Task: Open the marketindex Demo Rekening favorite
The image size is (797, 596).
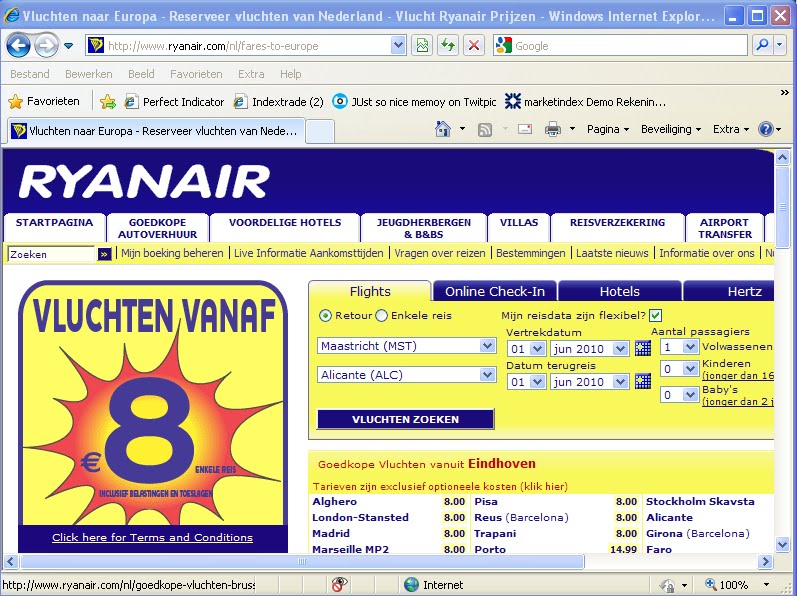Action: tap(585, 102)
